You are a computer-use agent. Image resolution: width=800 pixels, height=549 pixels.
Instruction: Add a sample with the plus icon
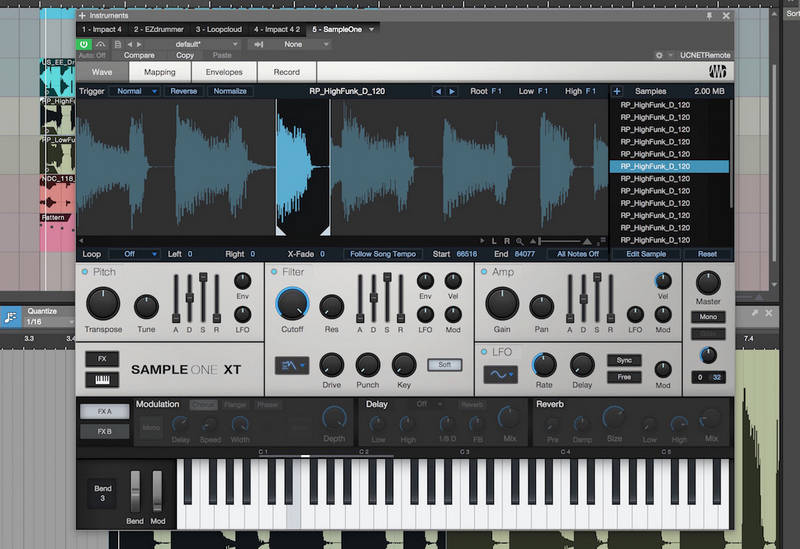click(617, 91)
